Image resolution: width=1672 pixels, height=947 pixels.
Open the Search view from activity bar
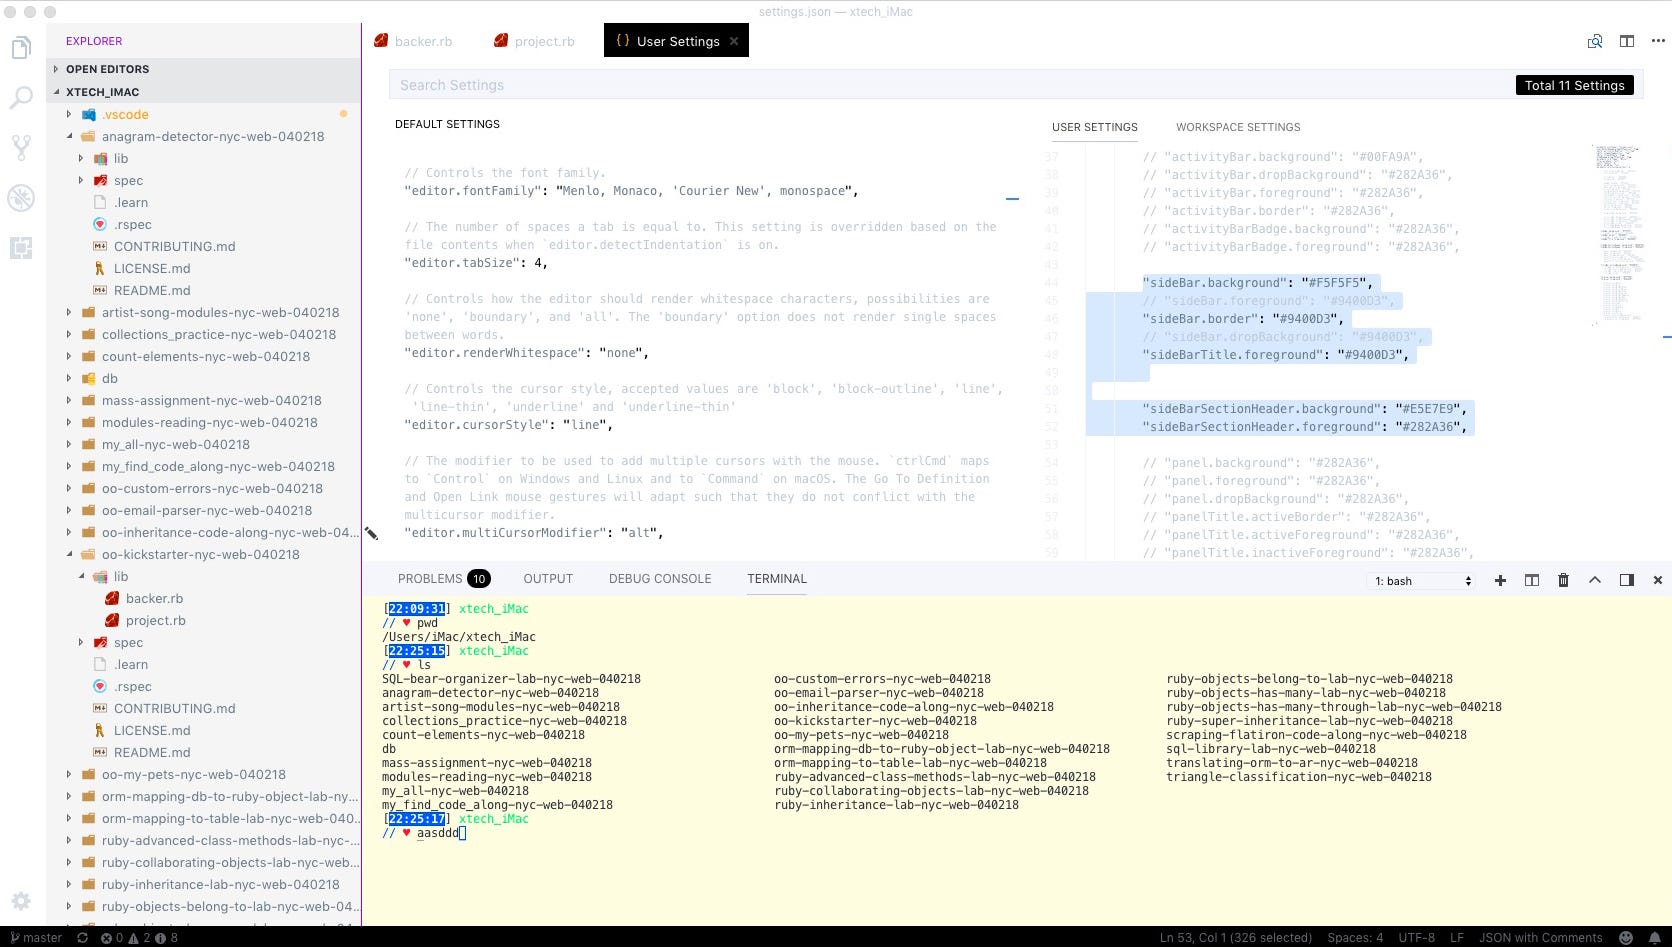pos(21,97)
